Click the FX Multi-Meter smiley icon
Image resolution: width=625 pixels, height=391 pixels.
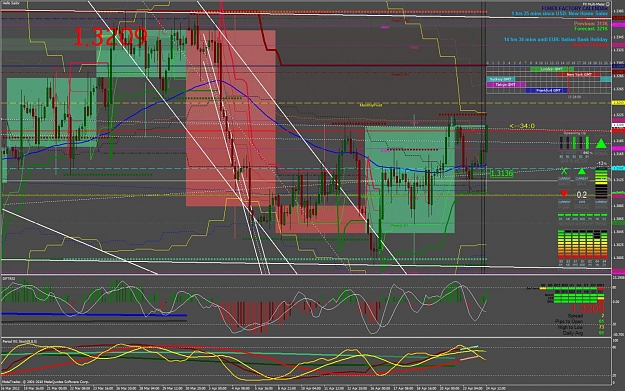point(608,4)
